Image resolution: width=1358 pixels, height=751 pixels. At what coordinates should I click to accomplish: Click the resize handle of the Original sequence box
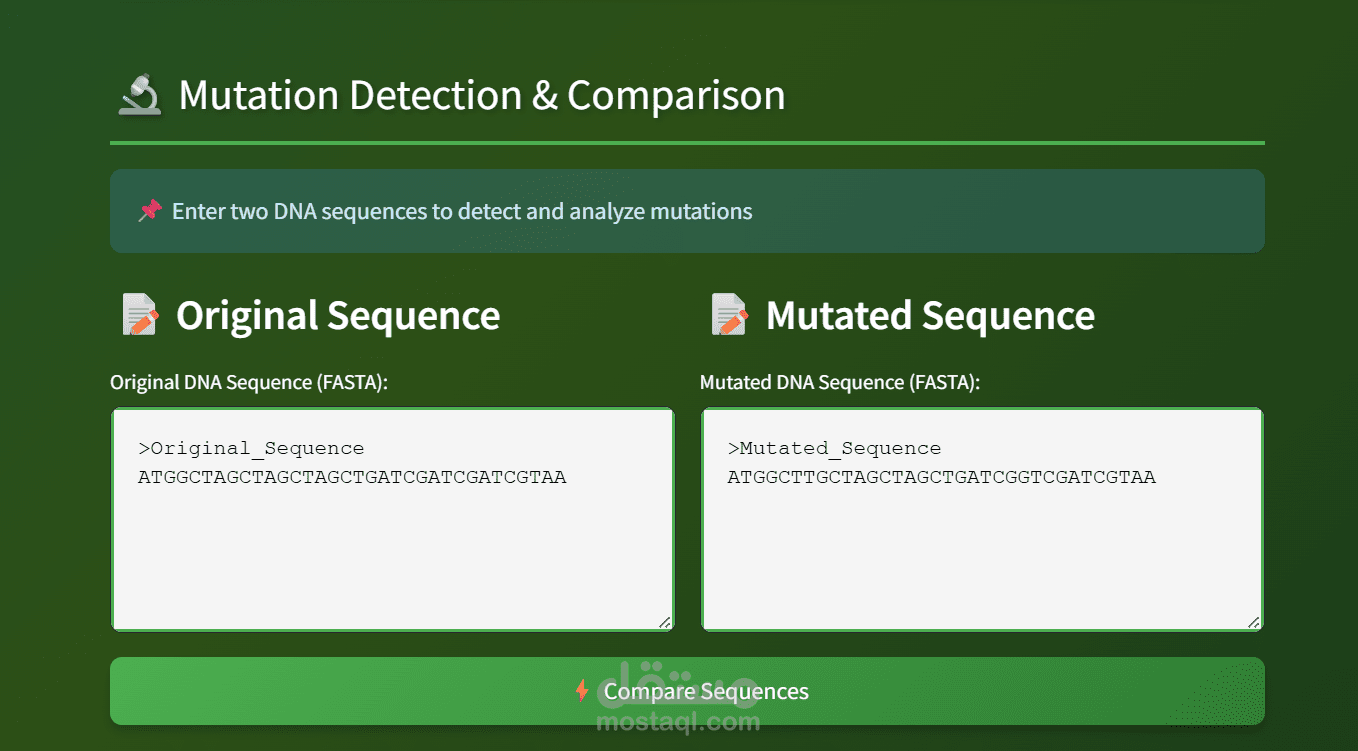click(665, 622)
